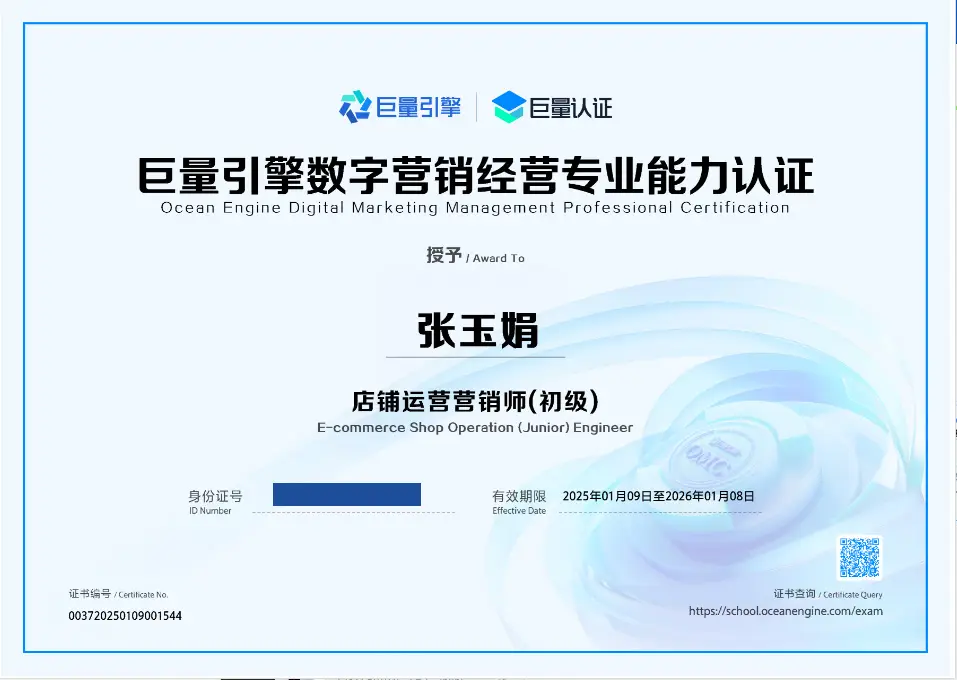Click the 巨量认证 brand name text
Image resolution: width=957 pixels, height=680 pixels.
(x=570, y=107)
